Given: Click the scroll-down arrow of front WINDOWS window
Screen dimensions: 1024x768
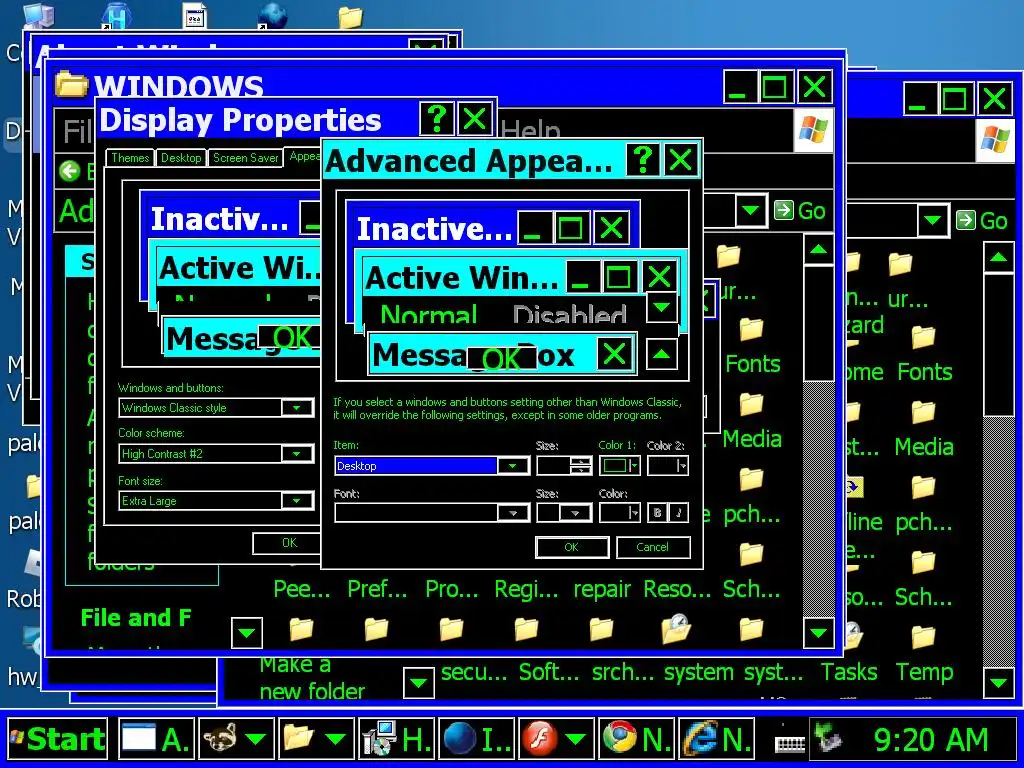Looking at the screenshot, I should (x=818, y=632).
